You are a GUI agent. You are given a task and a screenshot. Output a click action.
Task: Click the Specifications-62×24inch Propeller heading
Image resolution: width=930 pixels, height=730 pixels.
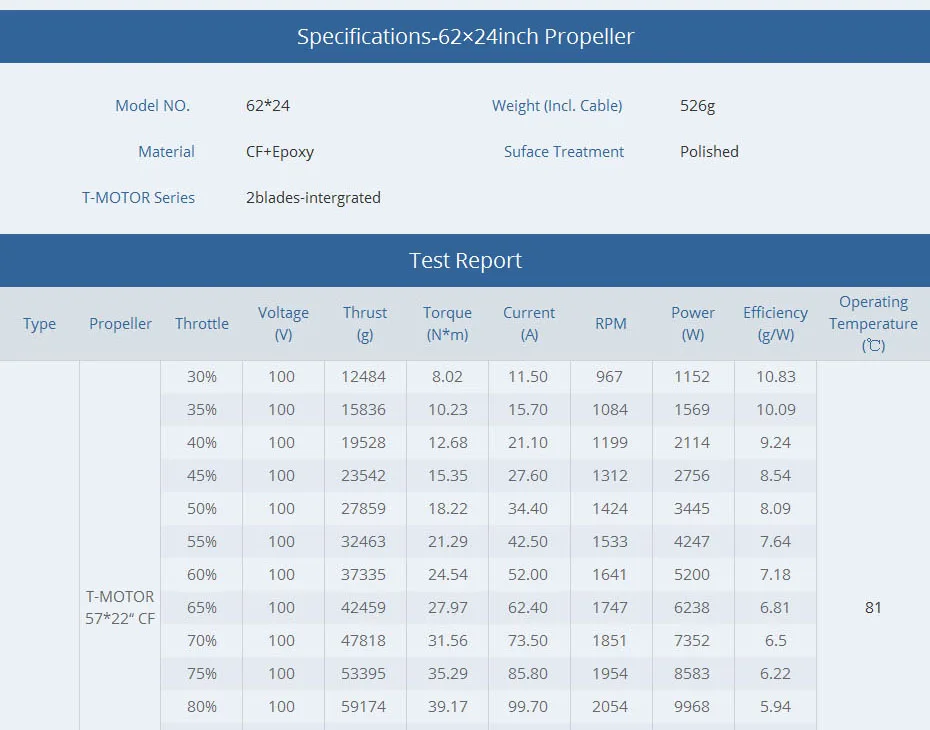[x=465, y=37]
